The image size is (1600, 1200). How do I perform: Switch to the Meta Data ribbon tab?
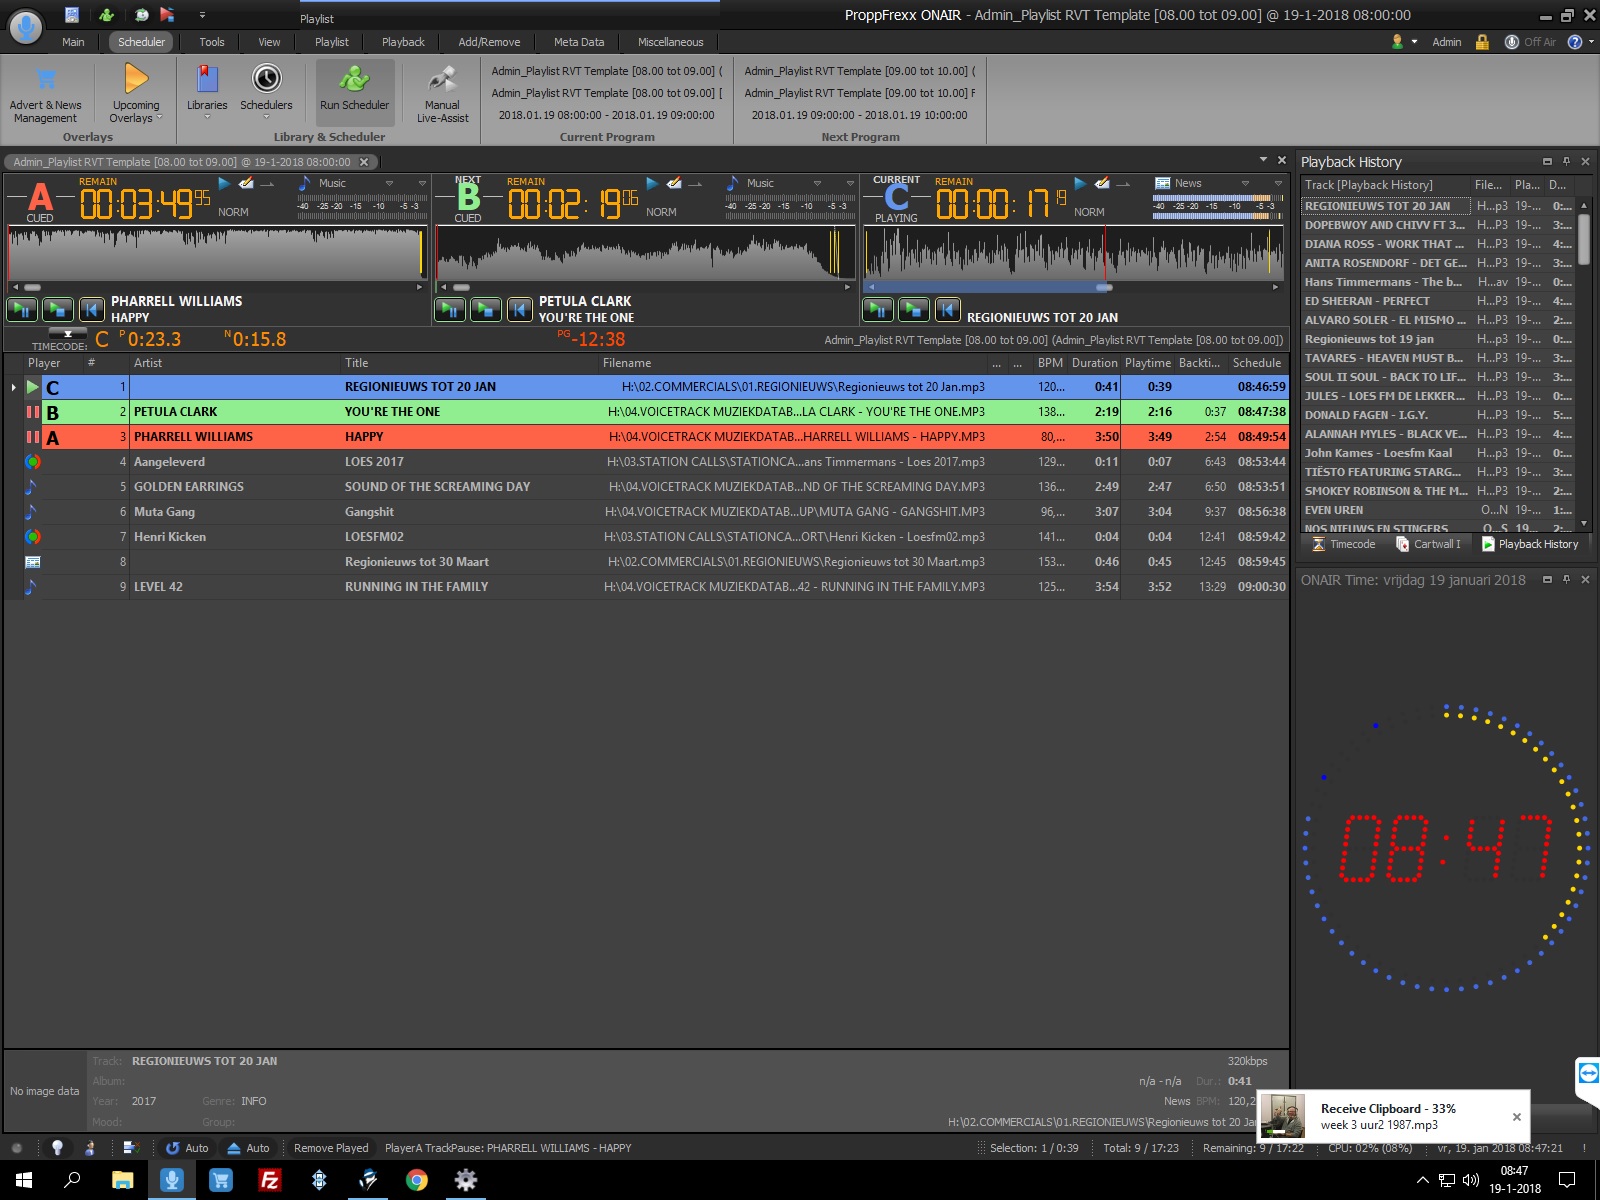579,42
